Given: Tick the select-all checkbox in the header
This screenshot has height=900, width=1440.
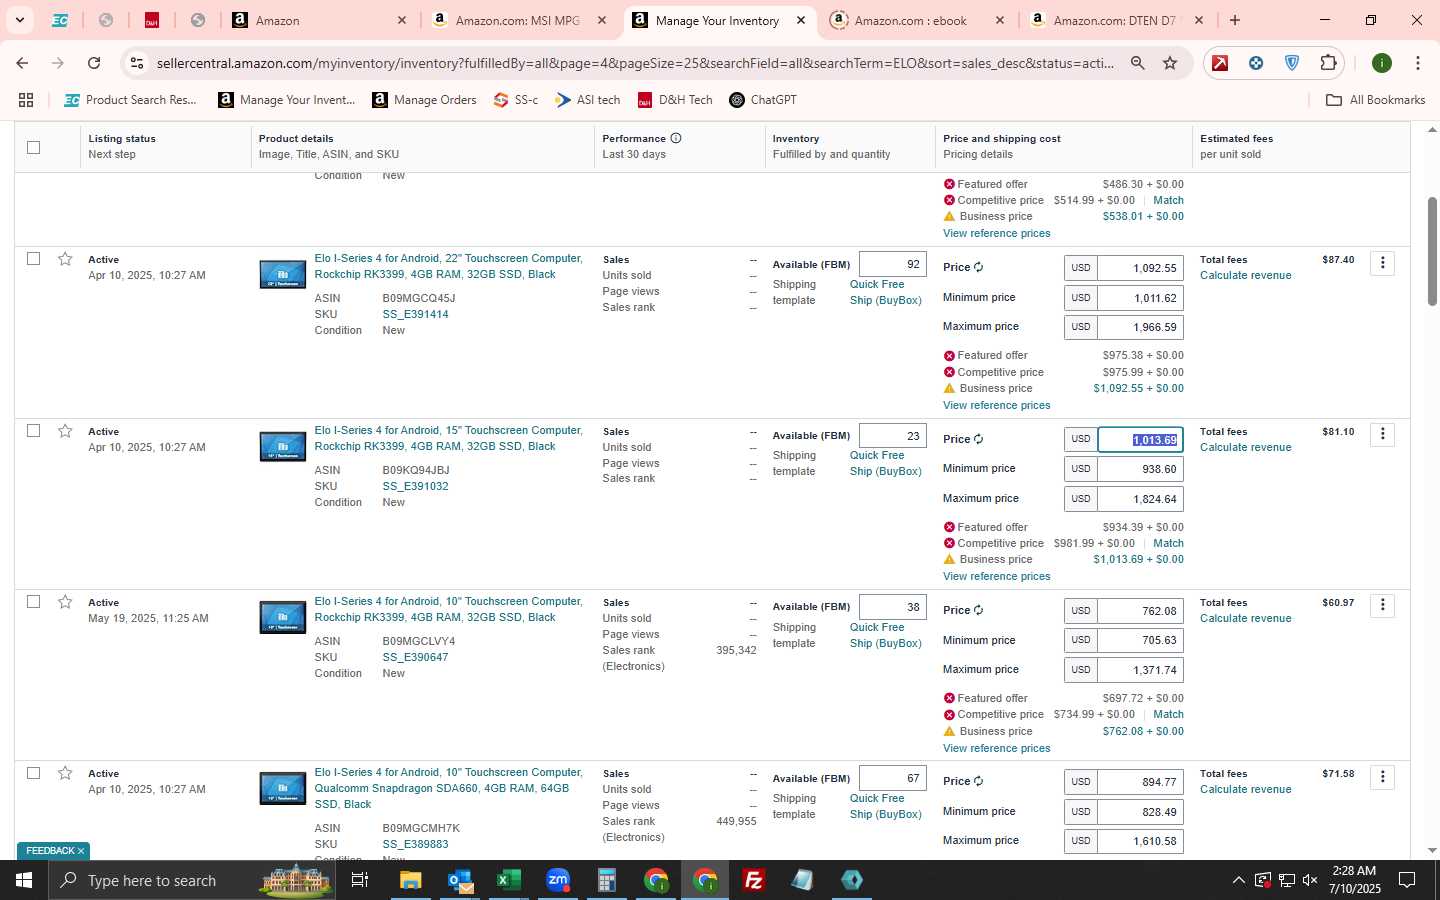Looking at the screenshot, I should 33,147.
